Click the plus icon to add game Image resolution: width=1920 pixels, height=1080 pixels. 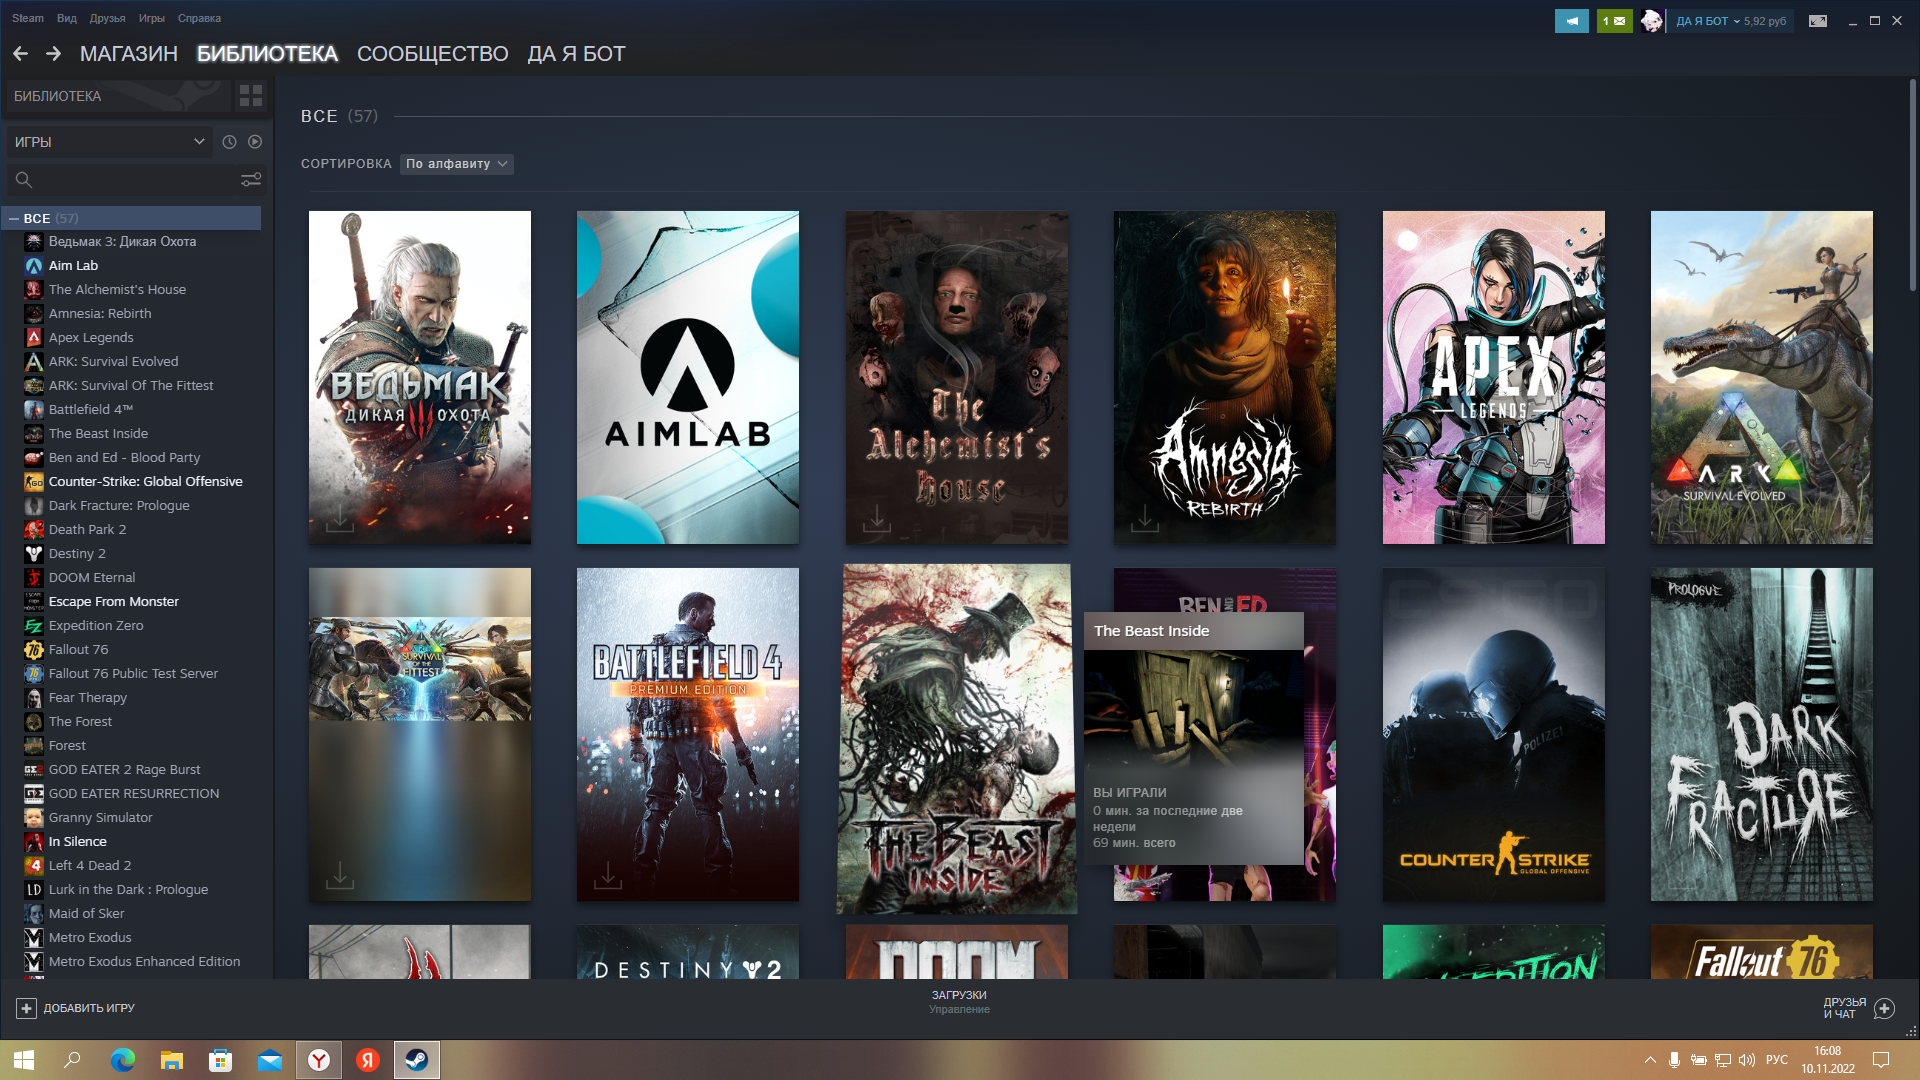(27, 1008)
